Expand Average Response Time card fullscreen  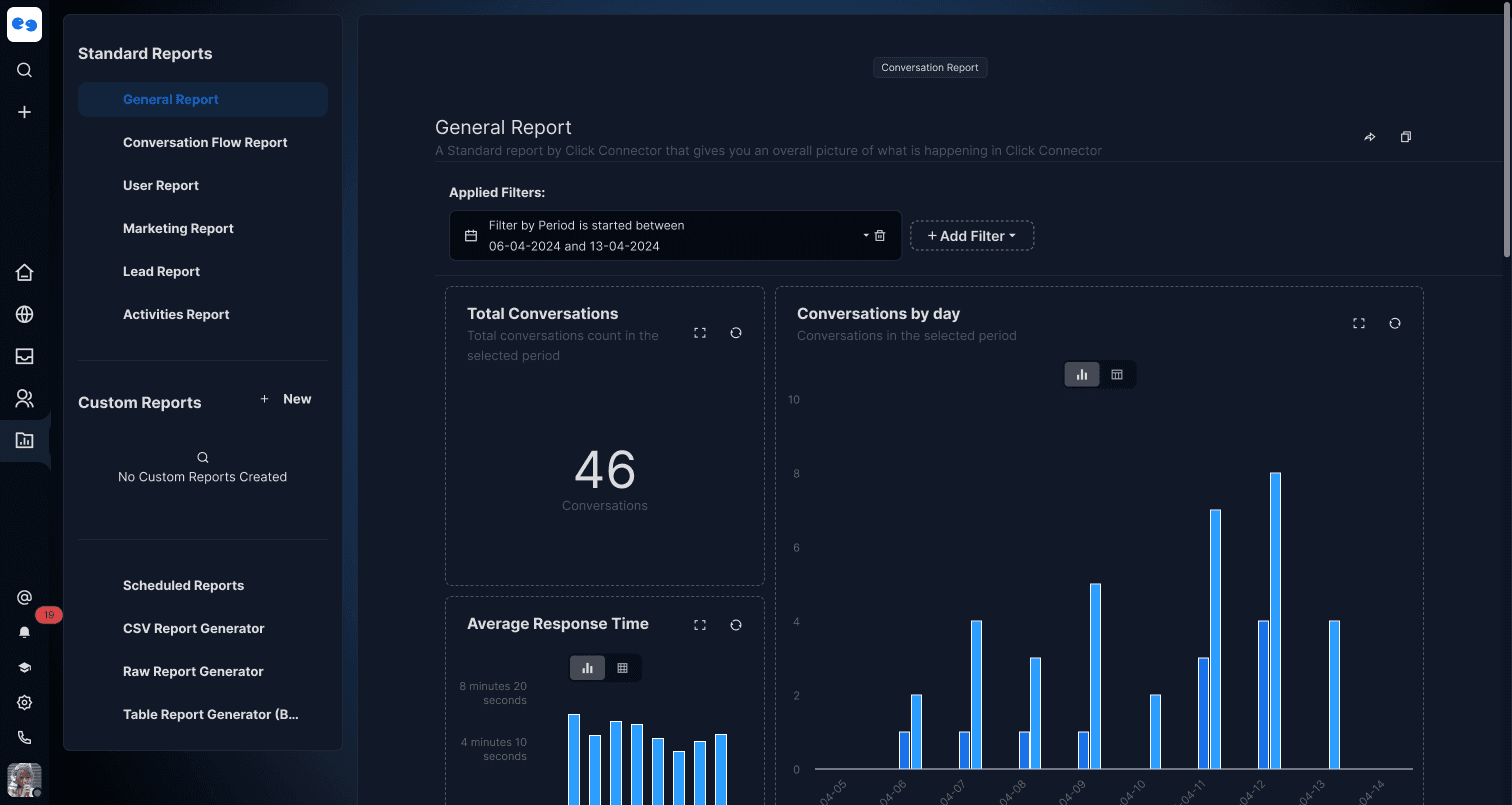point(700,625)
